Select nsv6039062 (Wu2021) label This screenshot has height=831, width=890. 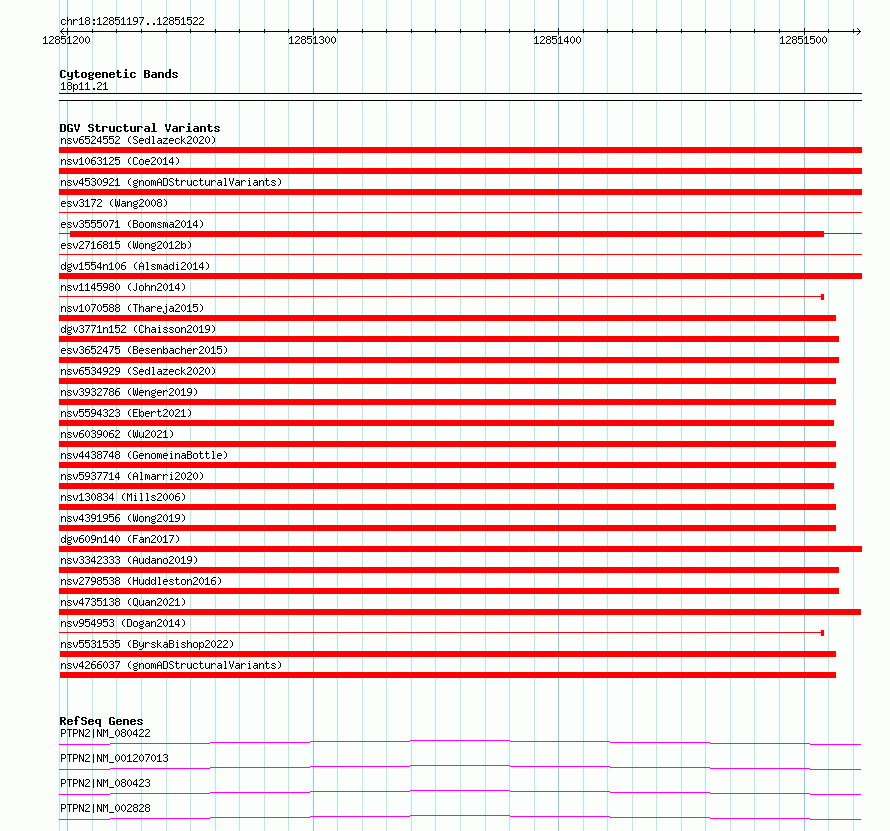click(117, 434)
